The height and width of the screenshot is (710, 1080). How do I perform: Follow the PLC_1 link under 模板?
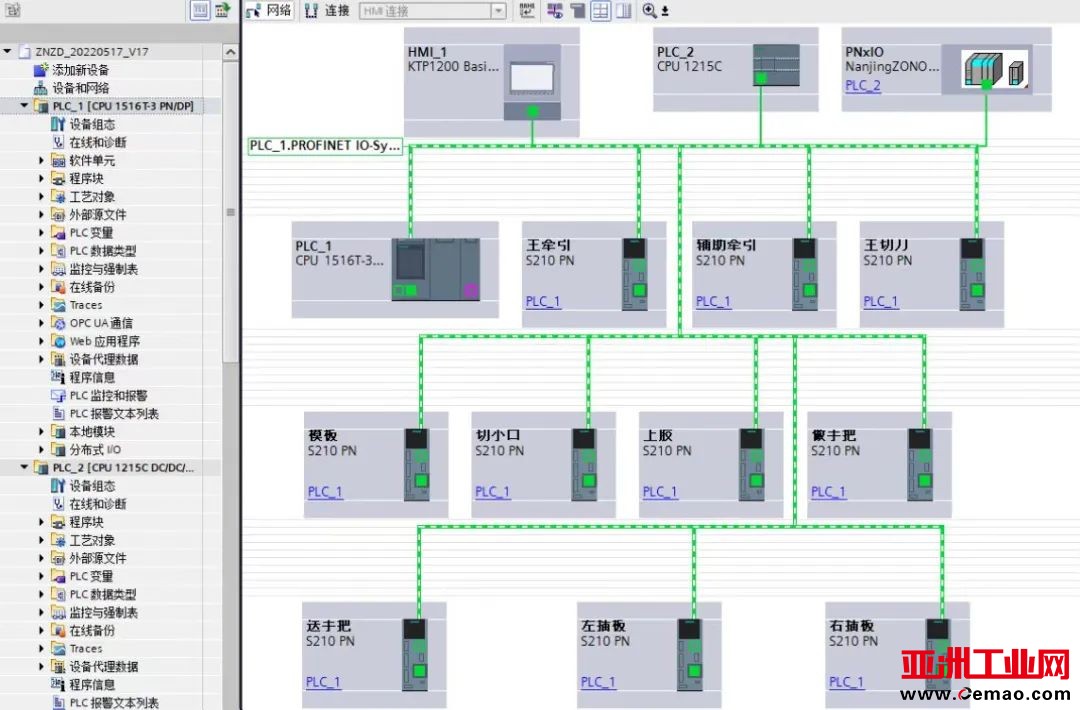(x=325, y=492)
